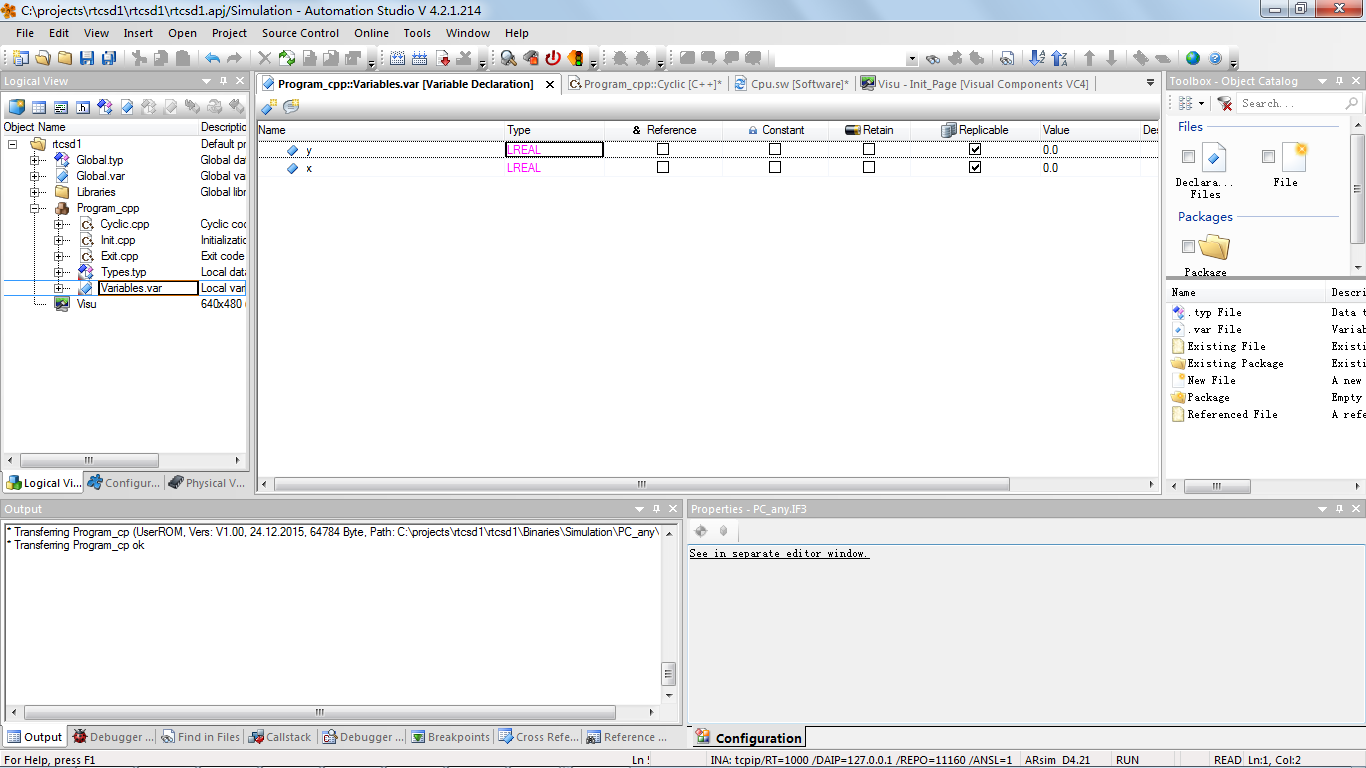1366x768 pixels.
Task: Check the Declaration Files checkbox in the Toolbox
Action: point(1188,156)
